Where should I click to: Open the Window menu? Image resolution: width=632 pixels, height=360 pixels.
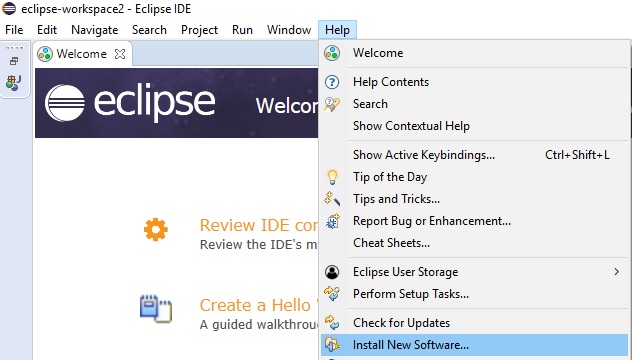tap(289, 30)
